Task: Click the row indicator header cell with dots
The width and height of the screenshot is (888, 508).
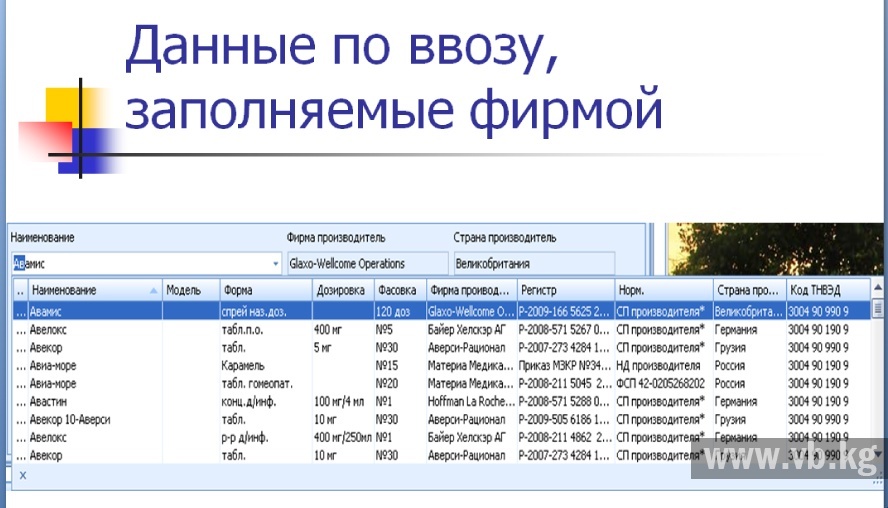Action: [x=20, y=291]
